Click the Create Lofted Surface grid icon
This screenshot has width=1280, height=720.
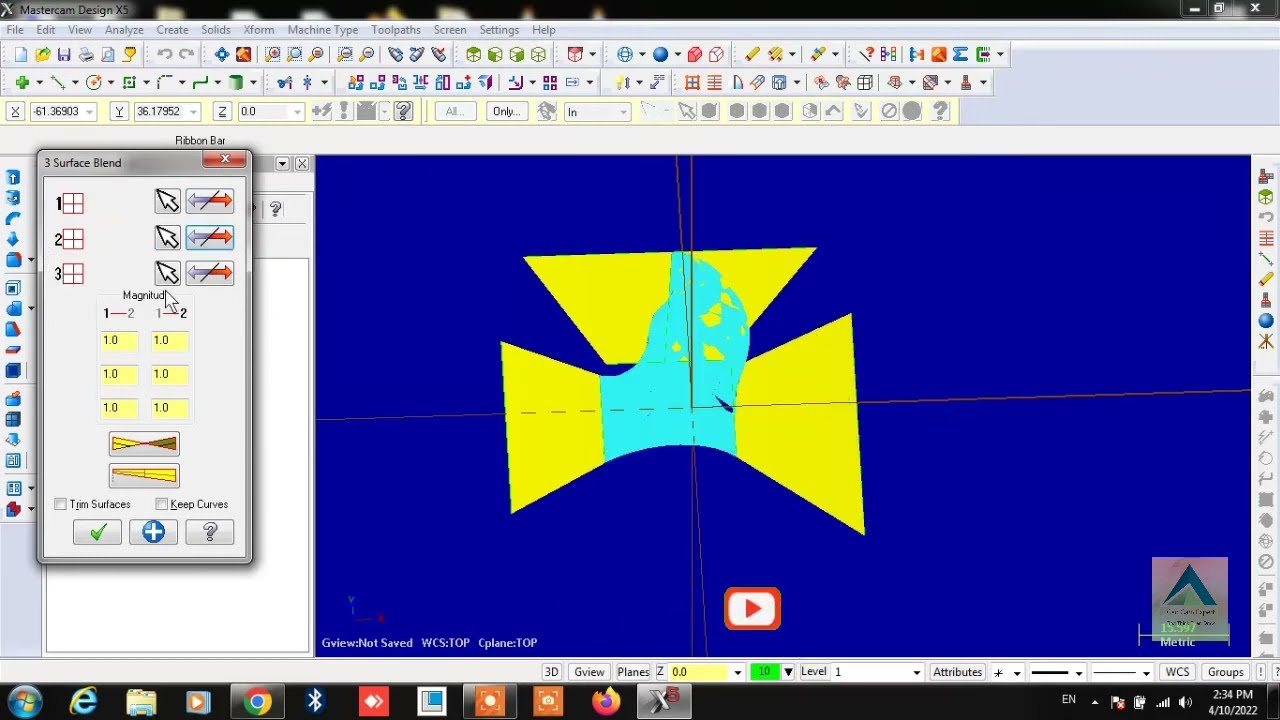coord(692,82)
